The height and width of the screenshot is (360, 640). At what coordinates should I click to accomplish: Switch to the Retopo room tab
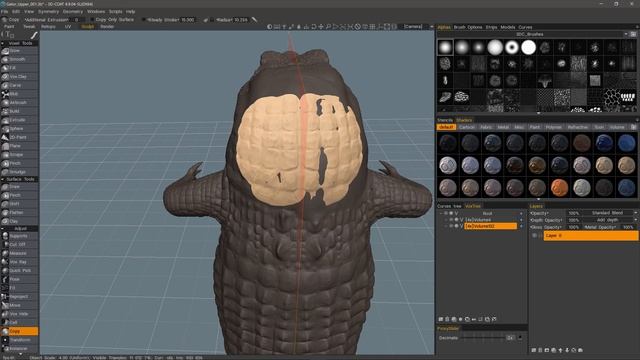48,27
